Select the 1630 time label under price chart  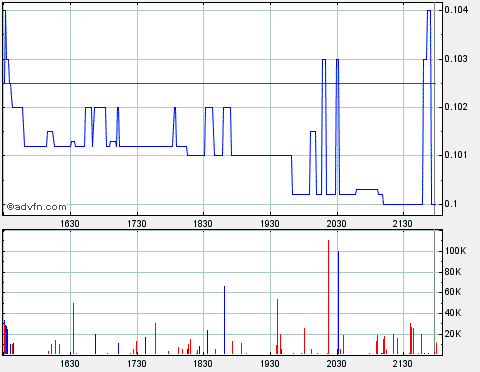pos(70,224)
